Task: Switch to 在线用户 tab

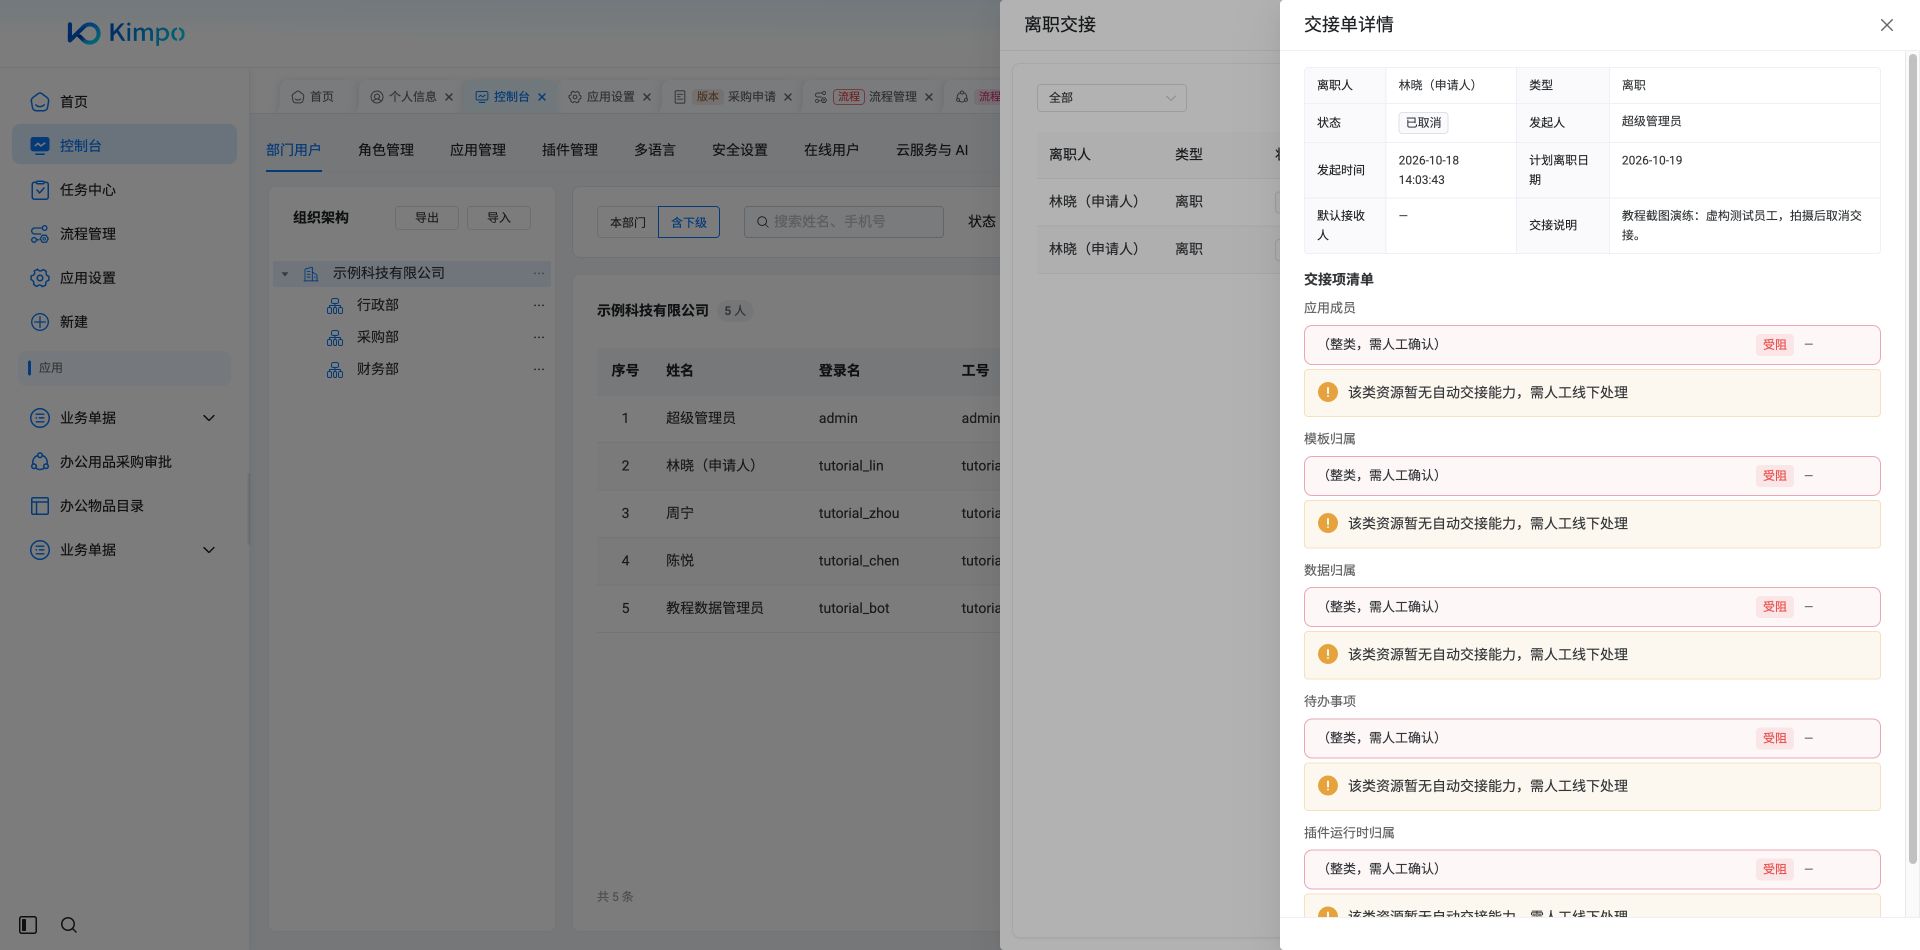Action: tap(831, 150)
